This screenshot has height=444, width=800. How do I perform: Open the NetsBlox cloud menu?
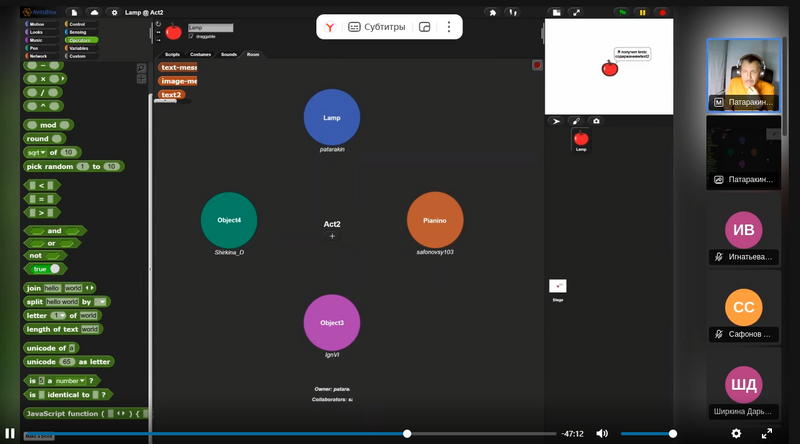(x=94, y=12)
